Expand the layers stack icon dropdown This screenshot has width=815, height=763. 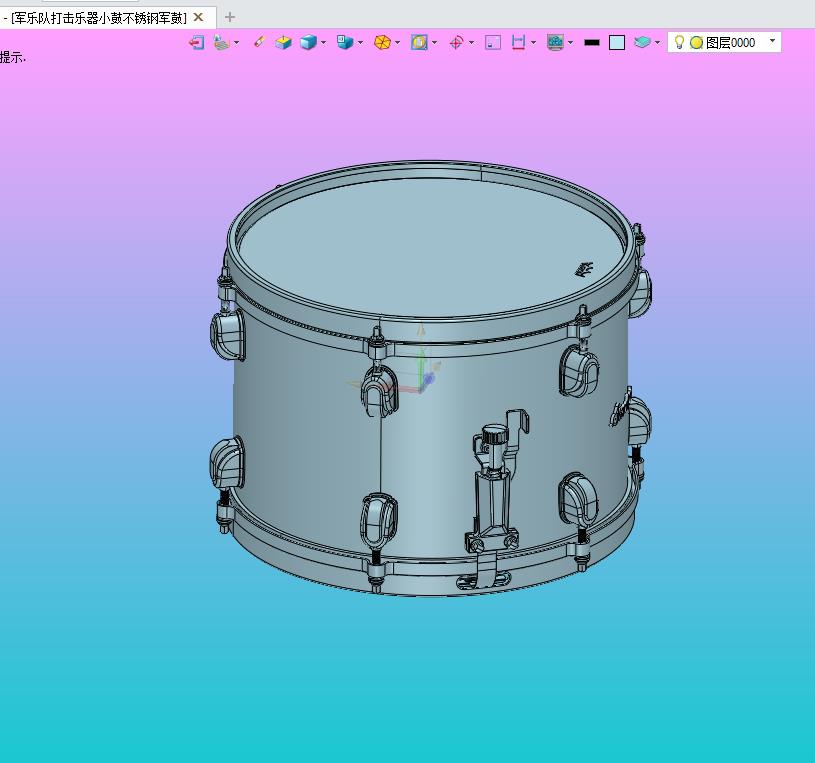(x=658, y=42)
